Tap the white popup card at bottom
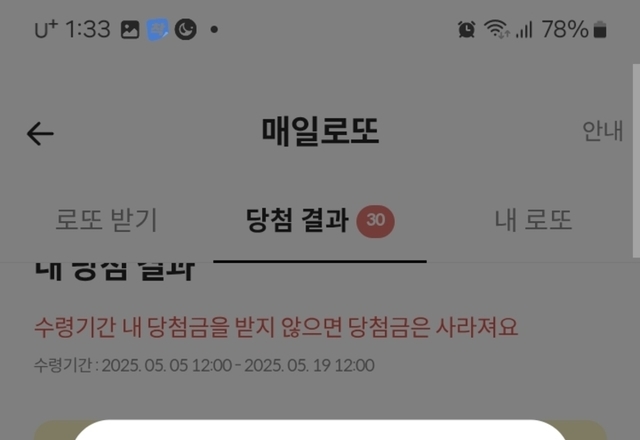The image size is (640, 440). pyautogui.click(x=320, y=430)
